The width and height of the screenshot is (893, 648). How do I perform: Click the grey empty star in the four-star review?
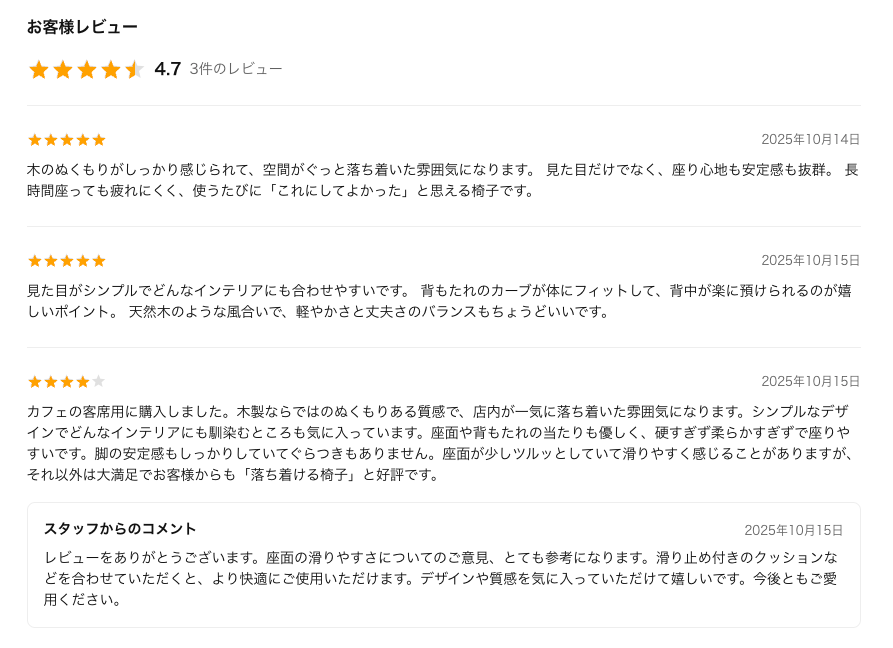pyautogui.click(x=99, y=382)
